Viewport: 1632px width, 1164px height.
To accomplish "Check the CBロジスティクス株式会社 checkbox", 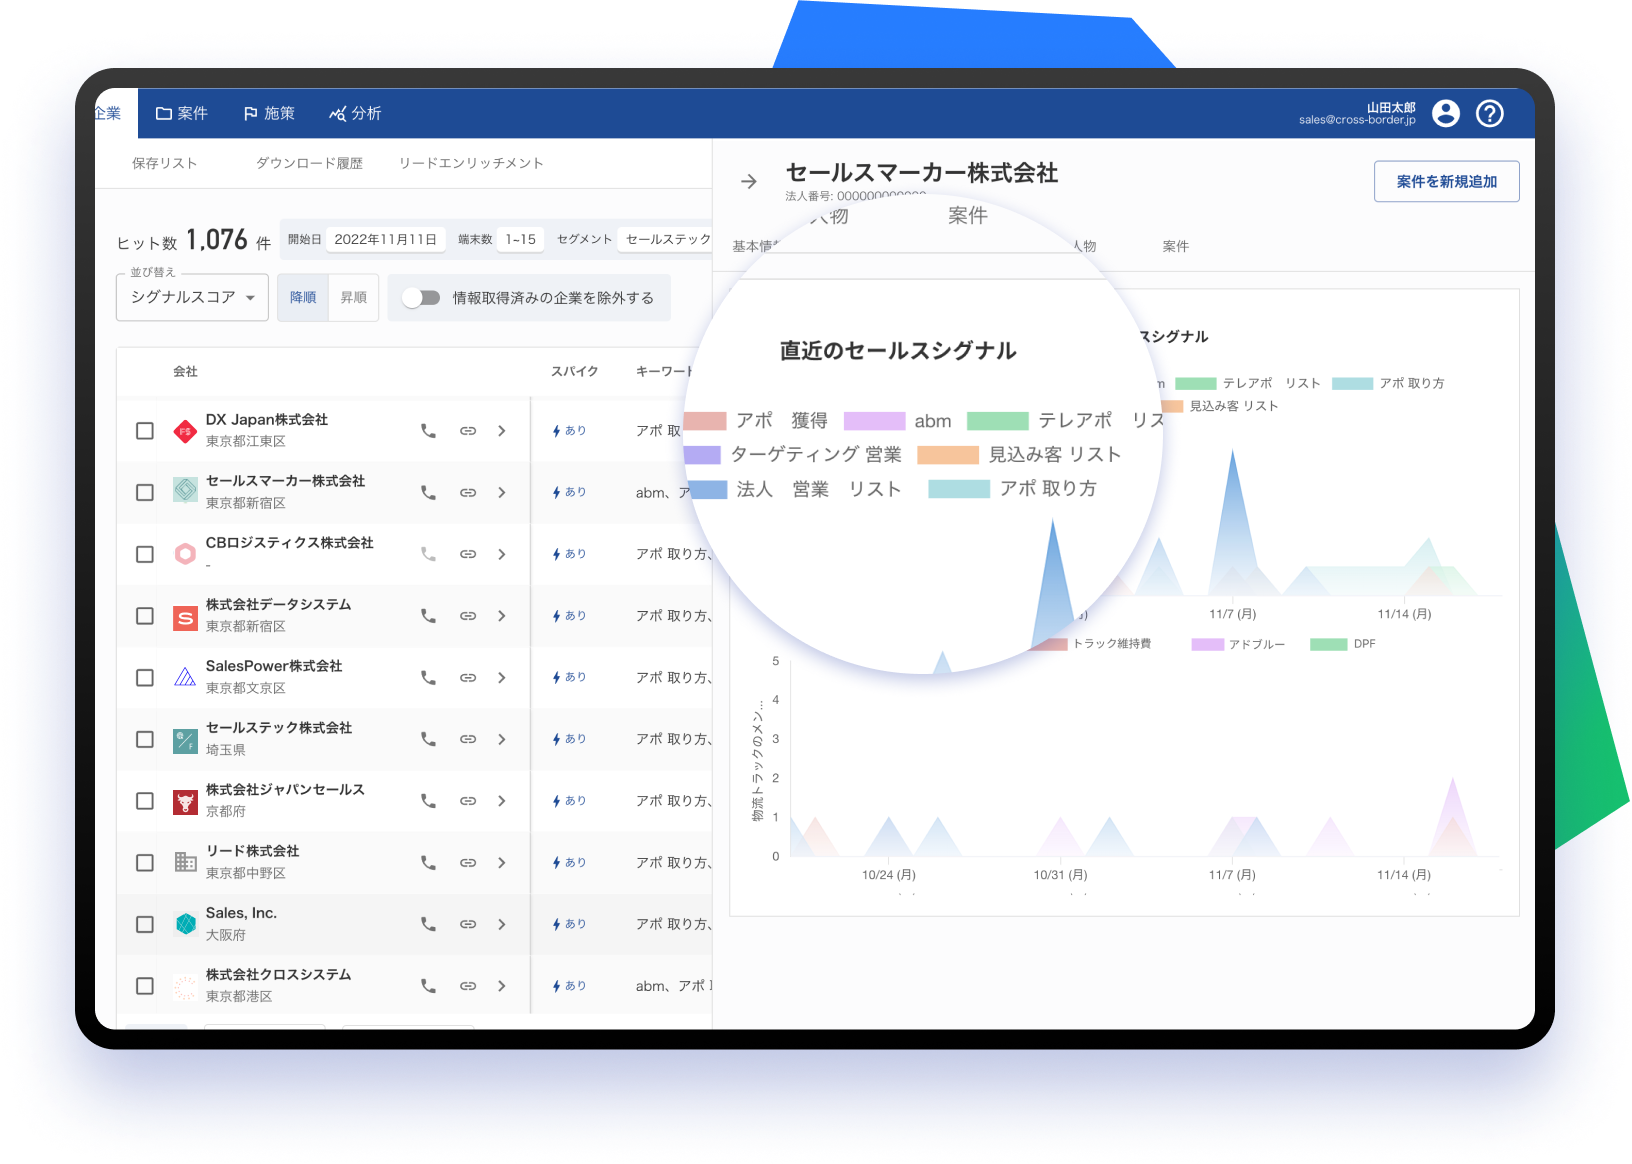I will (x=145, y=554).
